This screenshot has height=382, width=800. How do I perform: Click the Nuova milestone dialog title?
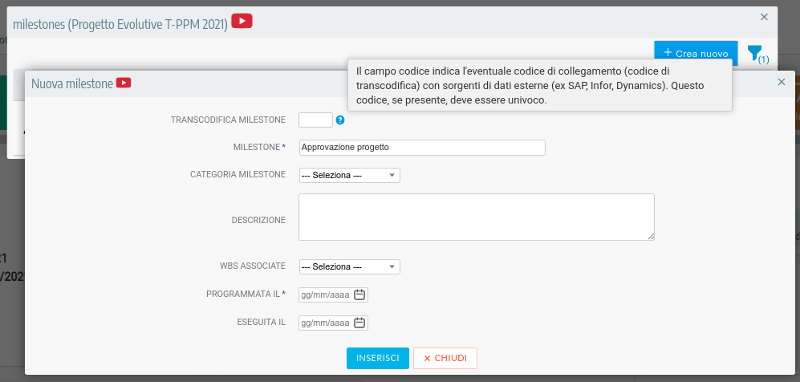[72, 84]
